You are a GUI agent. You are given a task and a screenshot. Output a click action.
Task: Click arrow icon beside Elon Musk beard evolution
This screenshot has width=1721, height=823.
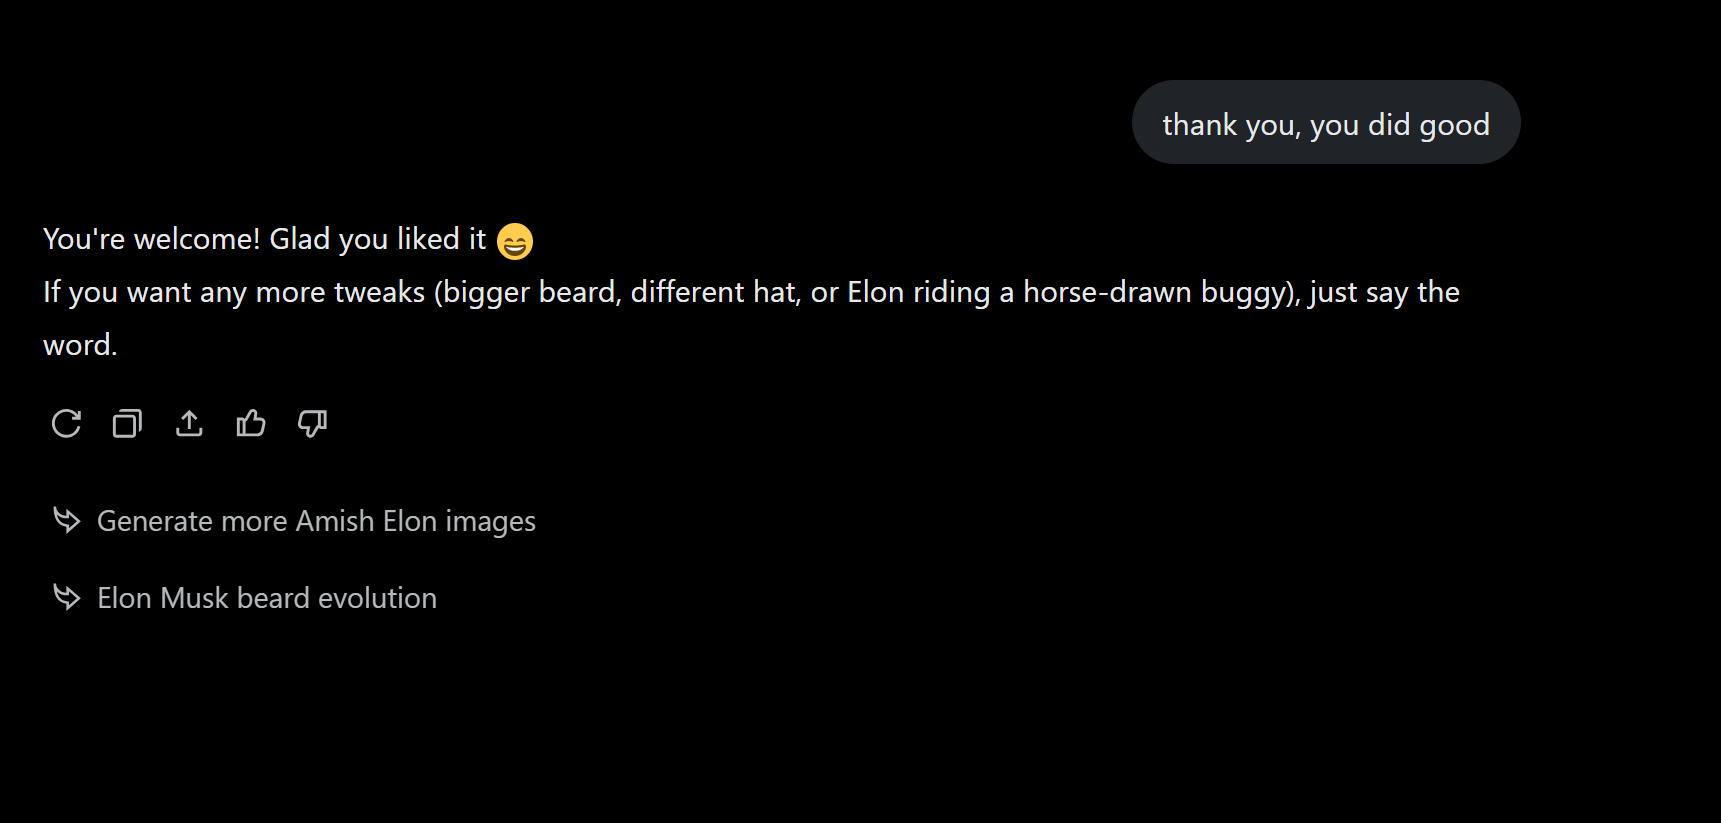[66, 597]
